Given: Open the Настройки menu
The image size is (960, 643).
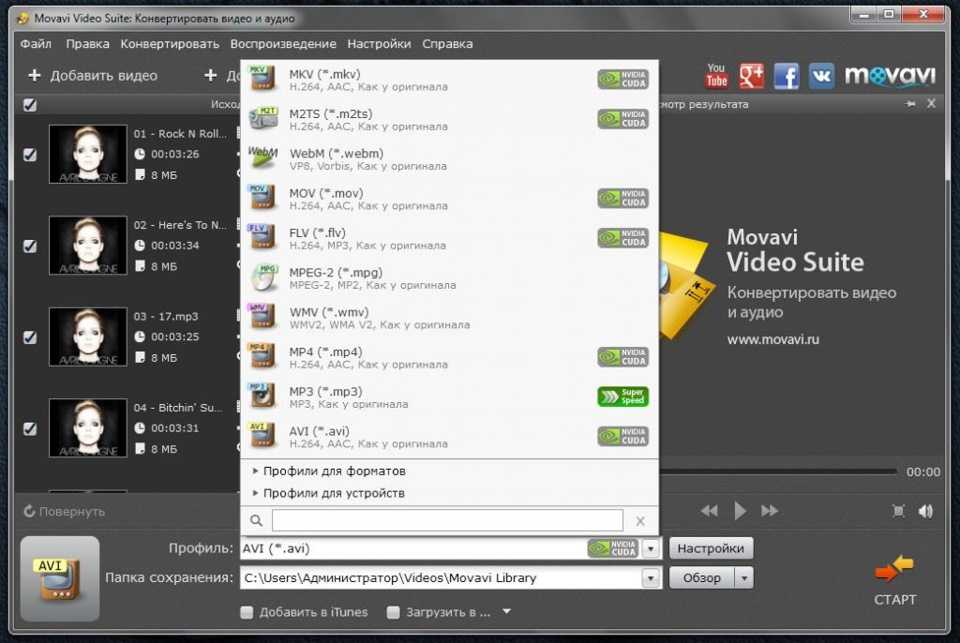Looking at the screenshot, I should 379,44.
